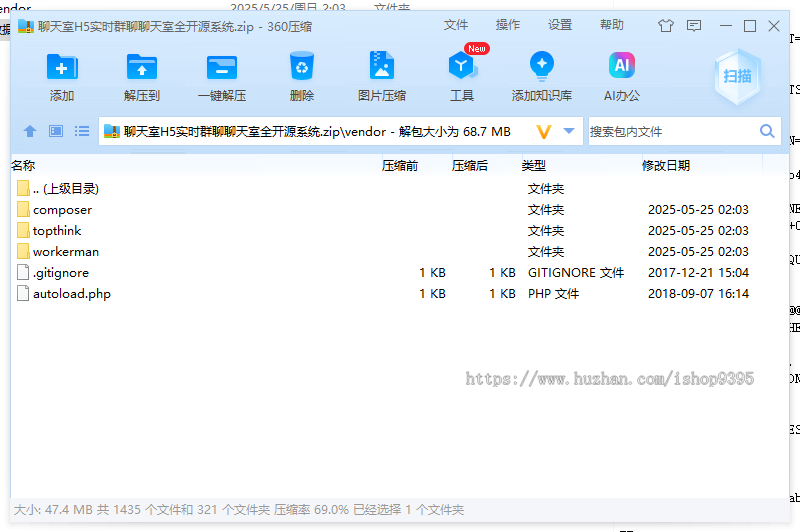800x532 pixels.
Task: Click the orange V icon in the path bar
Action: (544, 132)
